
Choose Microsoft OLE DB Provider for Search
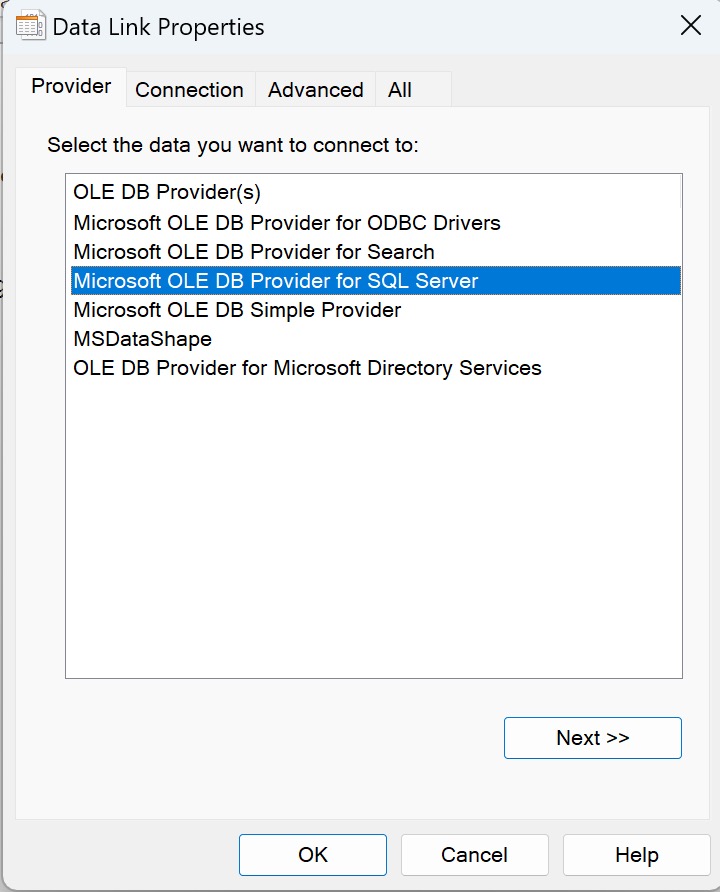tap(254, 252)
